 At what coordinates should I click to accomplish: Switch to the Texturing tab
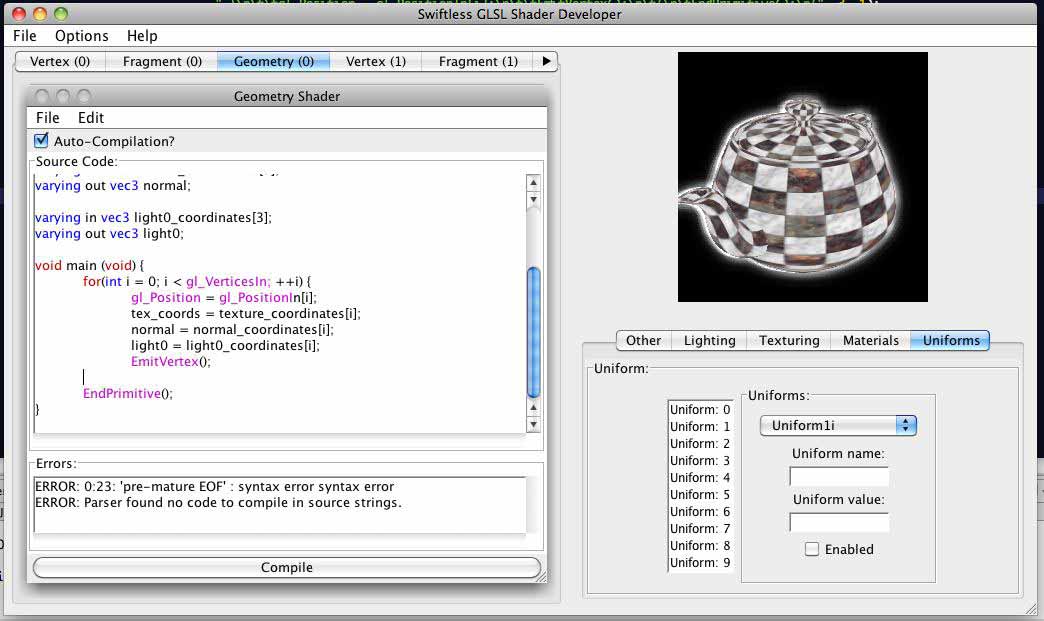tap(789, 341)
